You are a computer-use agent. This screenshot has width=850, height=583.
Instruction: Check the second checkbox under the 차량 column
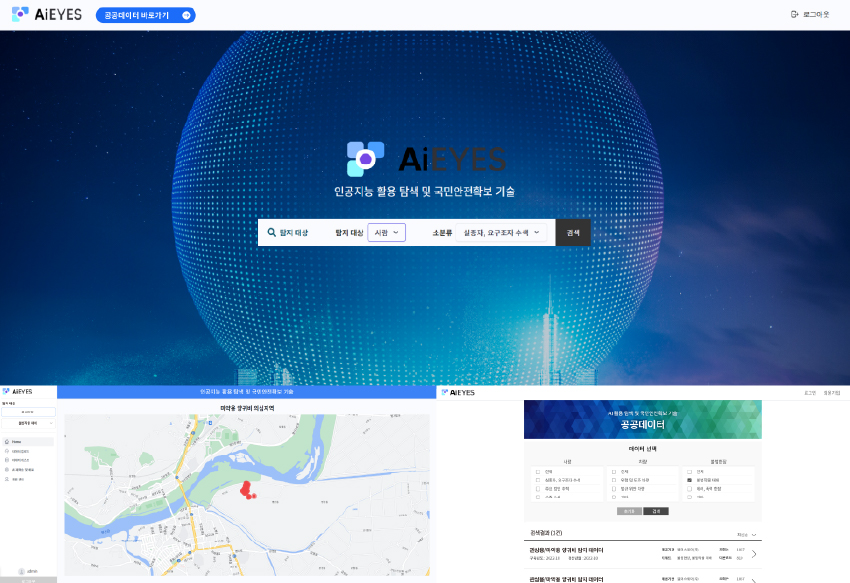614,480
